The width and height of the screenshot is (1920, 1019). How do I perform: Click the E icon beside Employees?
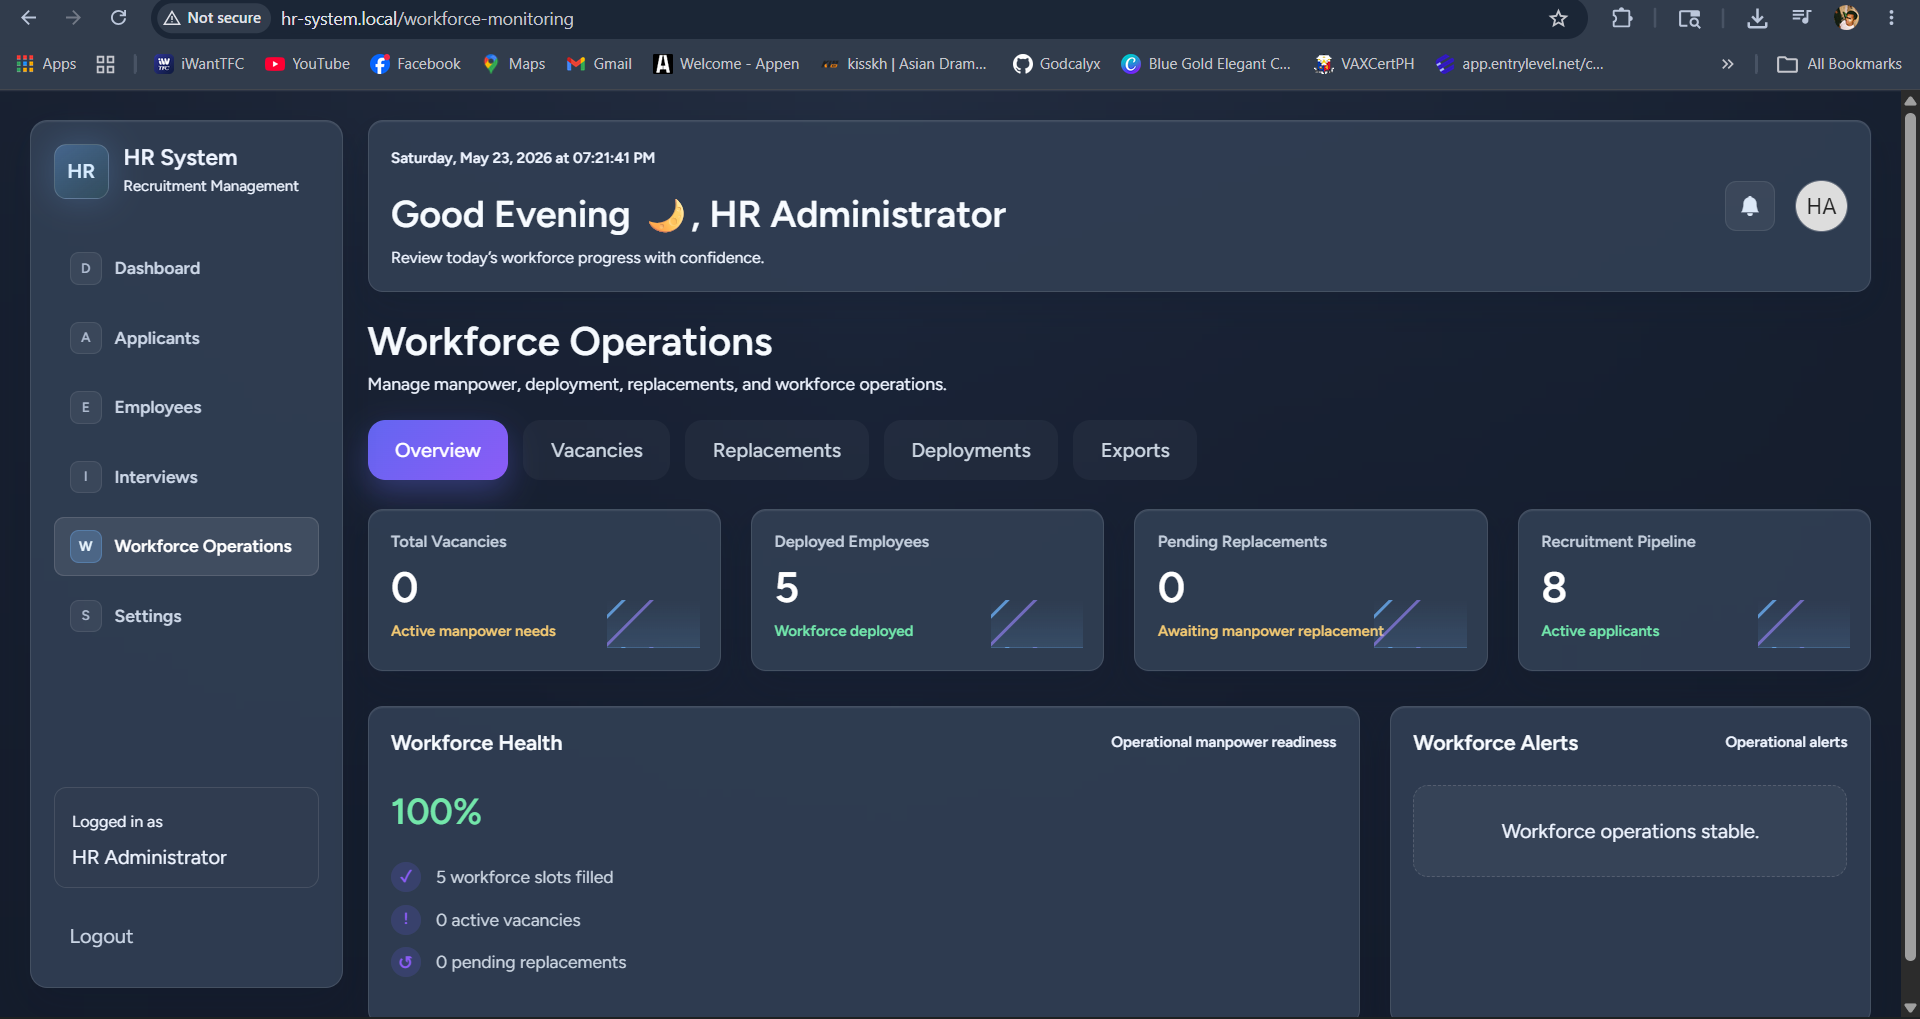(x=86, y=407)
